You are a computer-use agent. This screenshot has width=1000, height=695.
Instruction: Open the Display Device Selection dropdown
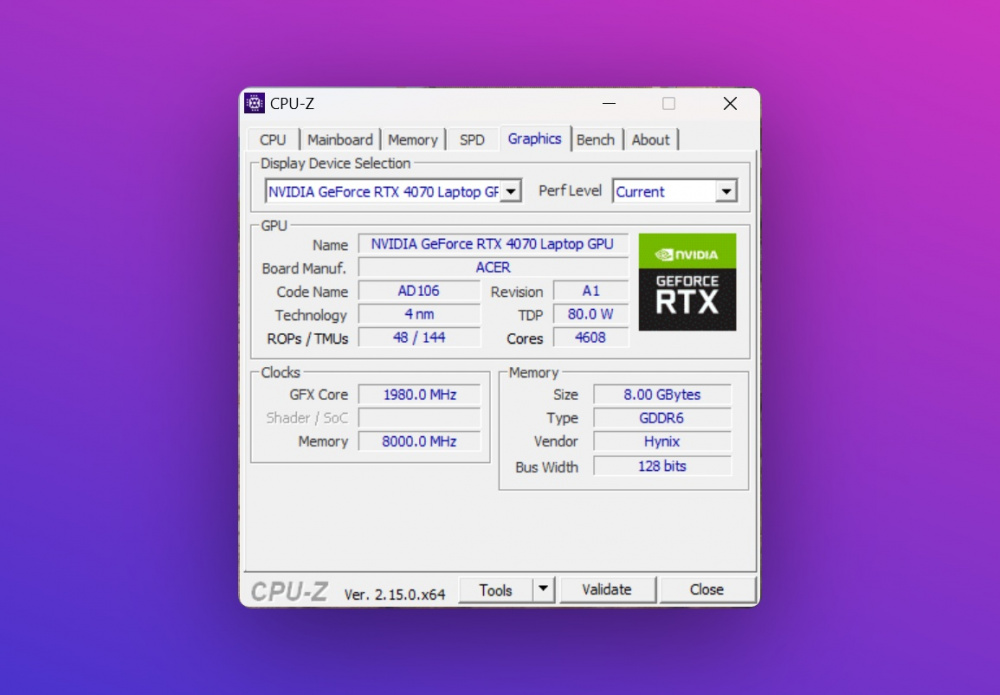[x=510, y=191]
